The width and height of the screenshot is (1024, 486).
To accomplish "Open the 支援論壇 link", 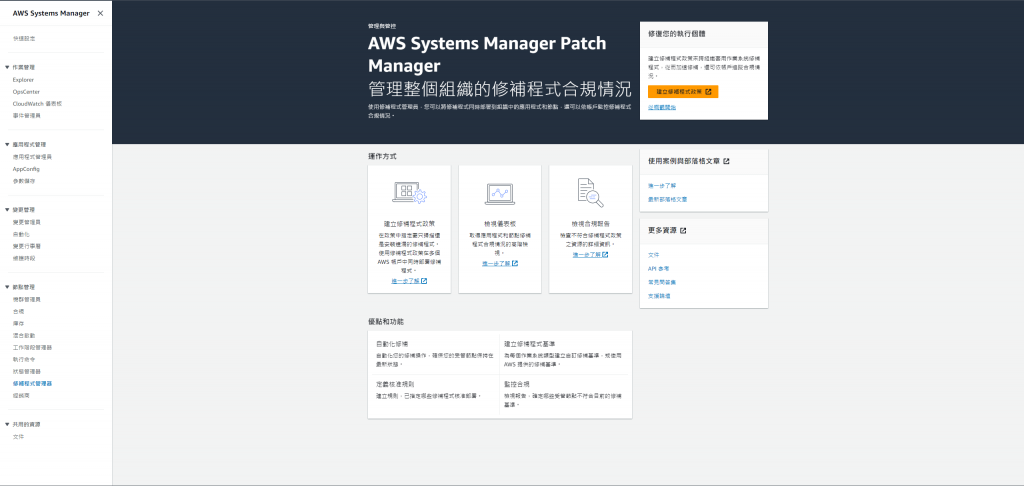I will point(660,296).
